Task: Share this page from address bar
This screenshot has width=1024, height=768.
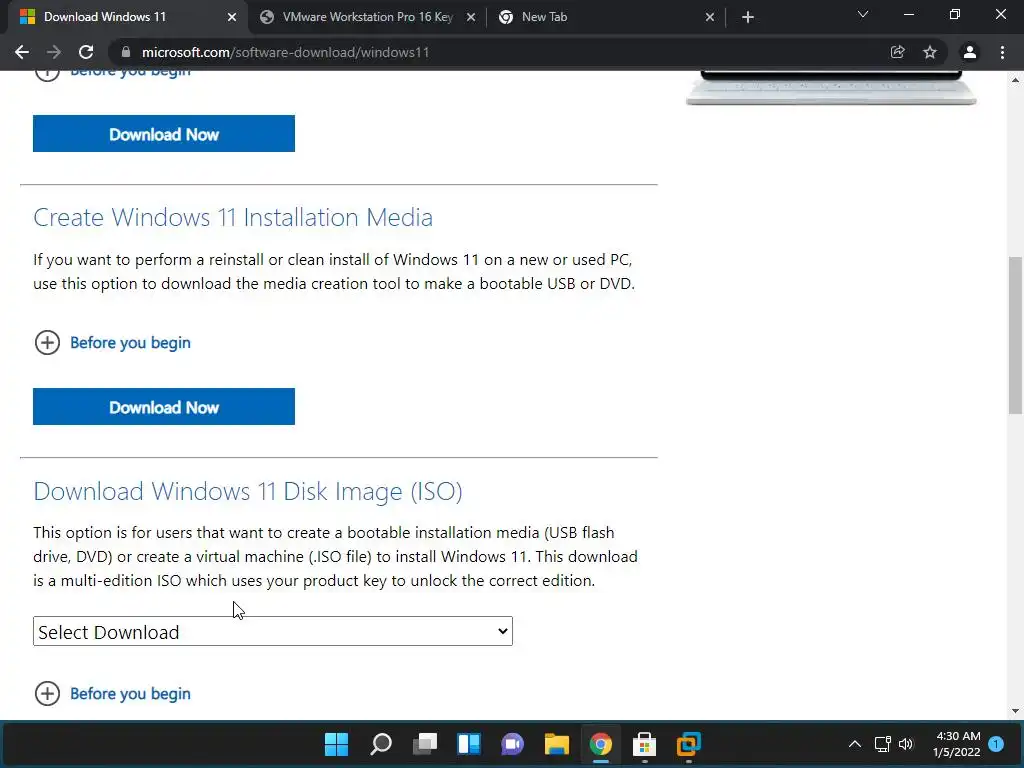Action: point(898,52)
